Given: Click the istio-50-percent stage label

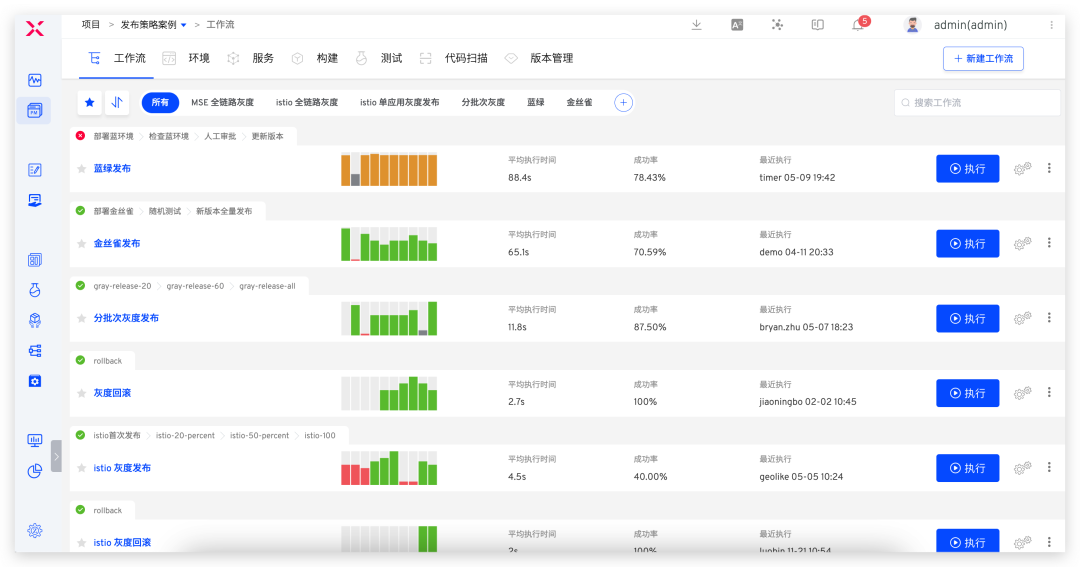Looking at the screenshot, I should (260, 435).
